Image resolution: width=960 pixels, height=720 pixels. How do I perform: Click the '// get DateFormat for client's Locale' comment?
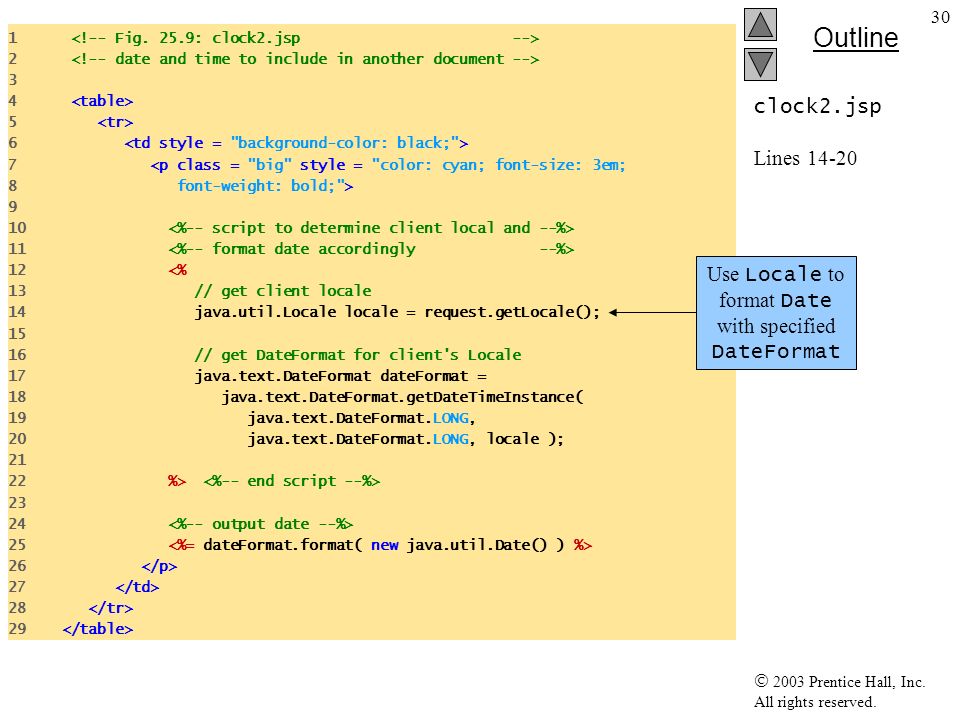(358, 355)
